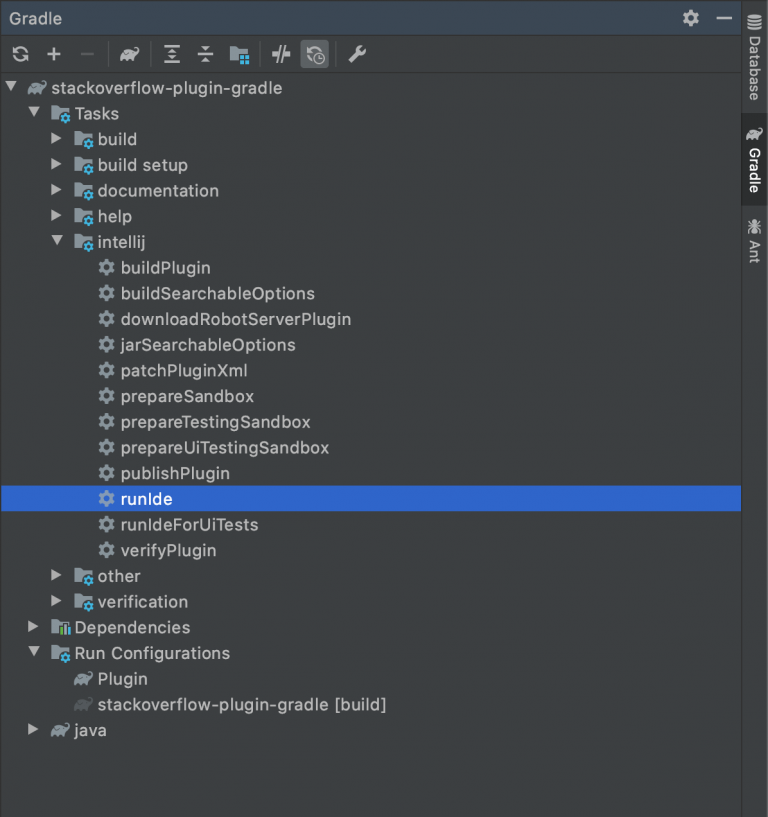Screen dimensions: 768x817
Task: Reload all Gradle projects
Action: (x=21, y=54)
